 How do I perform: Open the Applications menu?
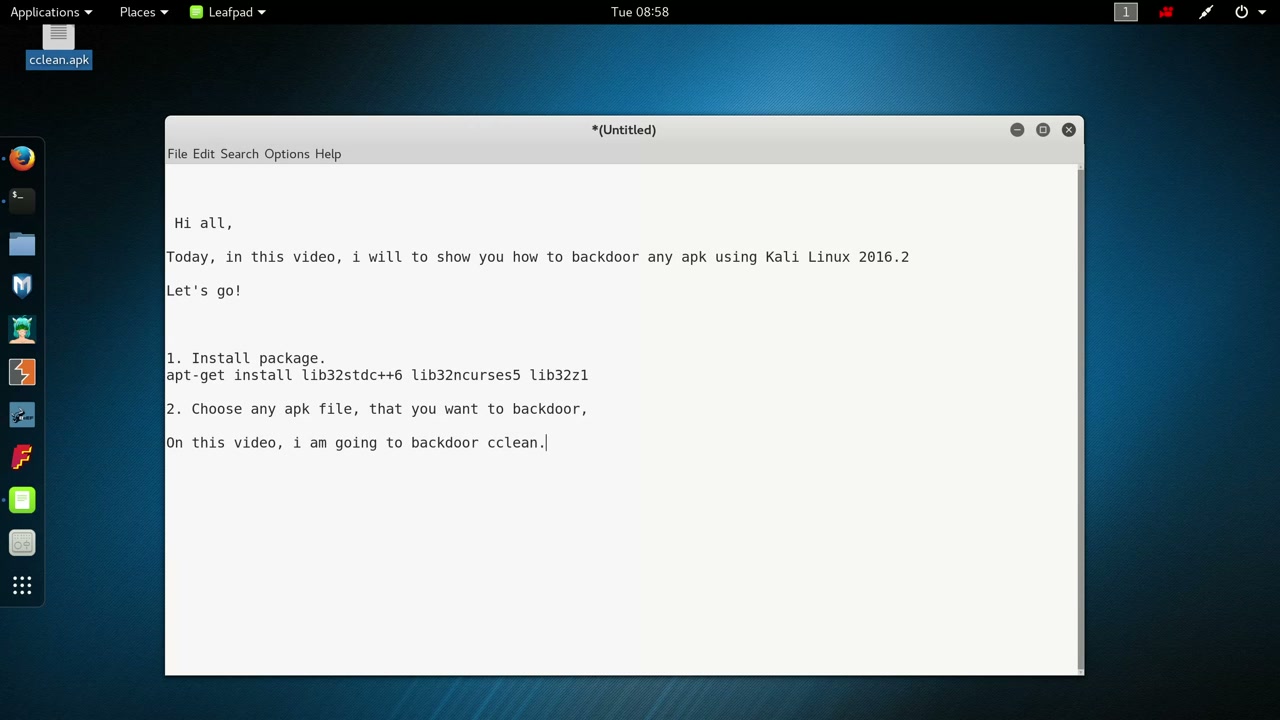(51, 12)
